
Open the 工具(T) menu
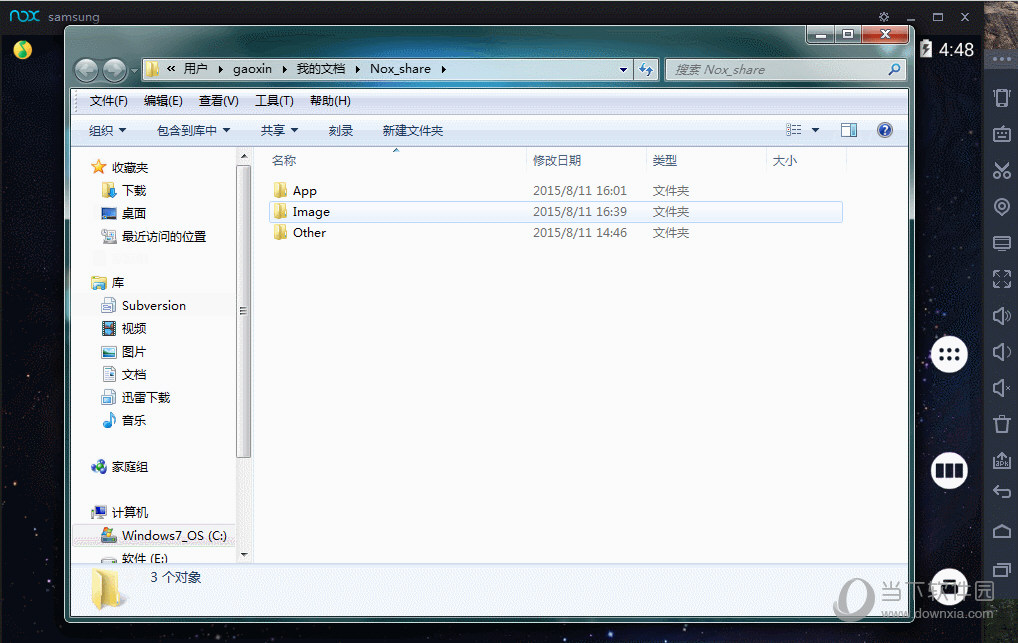click(x=273, y=101)
